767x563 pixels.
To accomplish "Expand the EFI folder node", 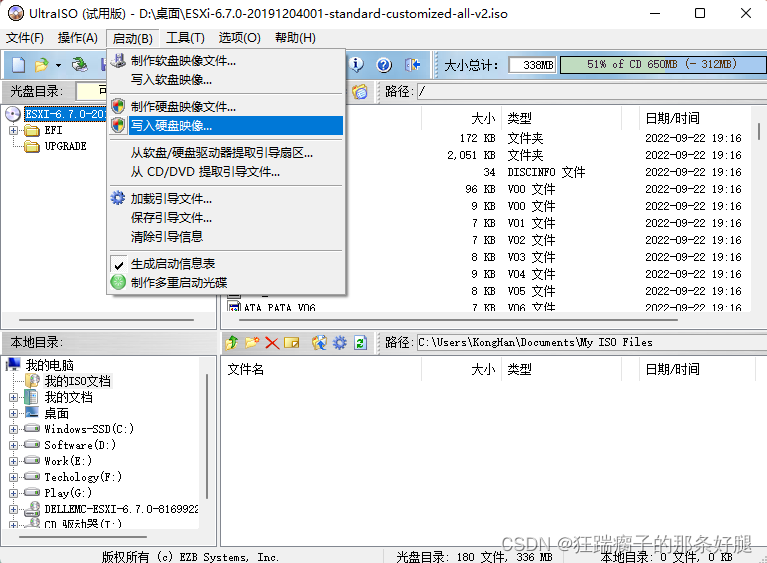I will [13, 131].
